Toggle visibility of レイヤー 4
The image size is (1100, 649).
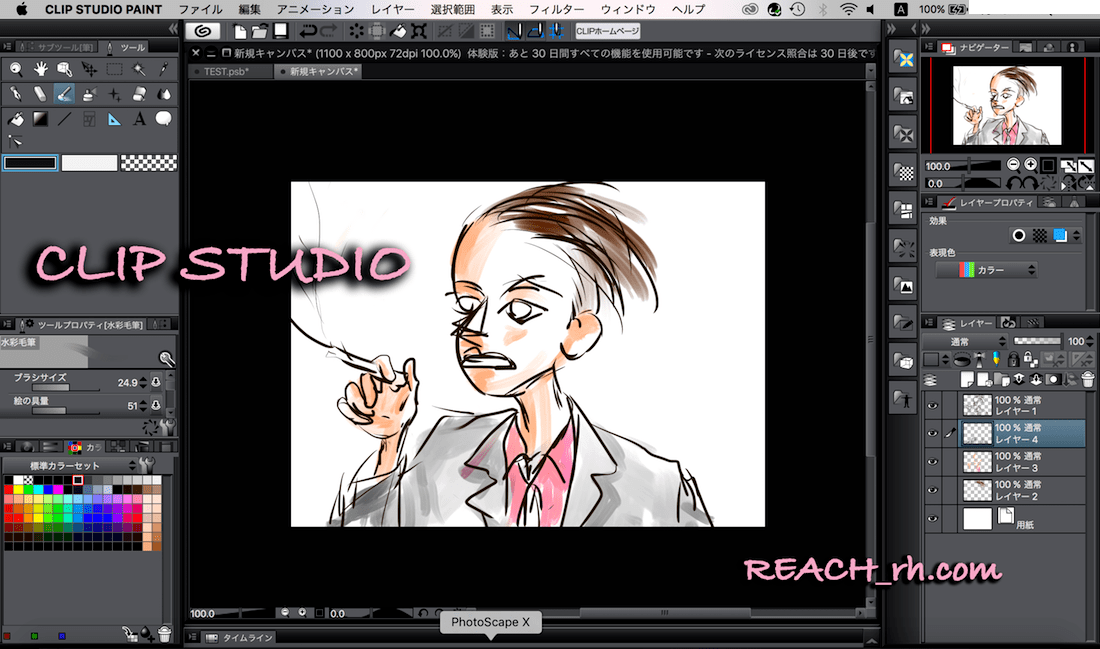932,434
